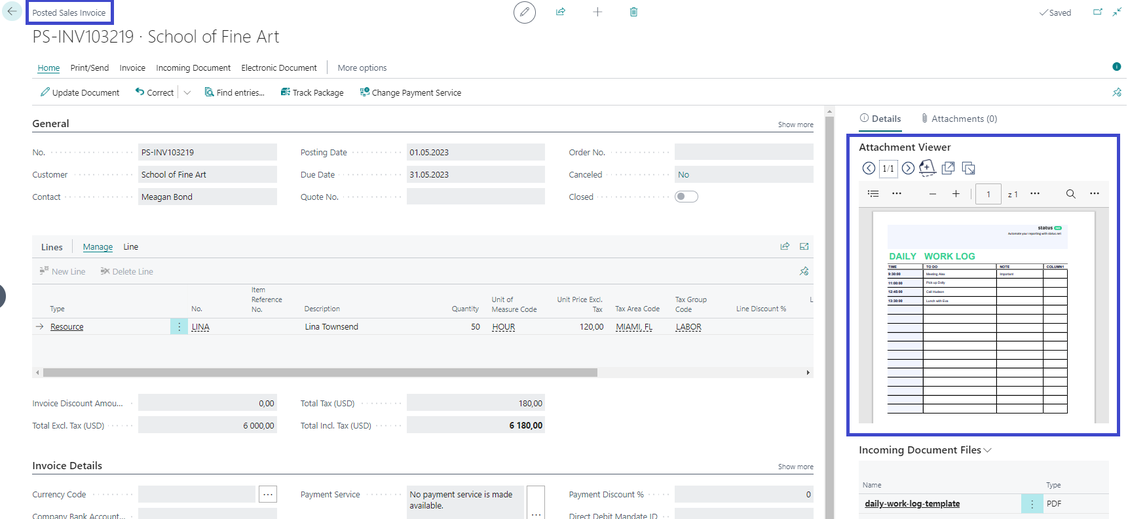The image size is (1128, 519).
Task: Show more fields in General section
Action: click(795, 125)
